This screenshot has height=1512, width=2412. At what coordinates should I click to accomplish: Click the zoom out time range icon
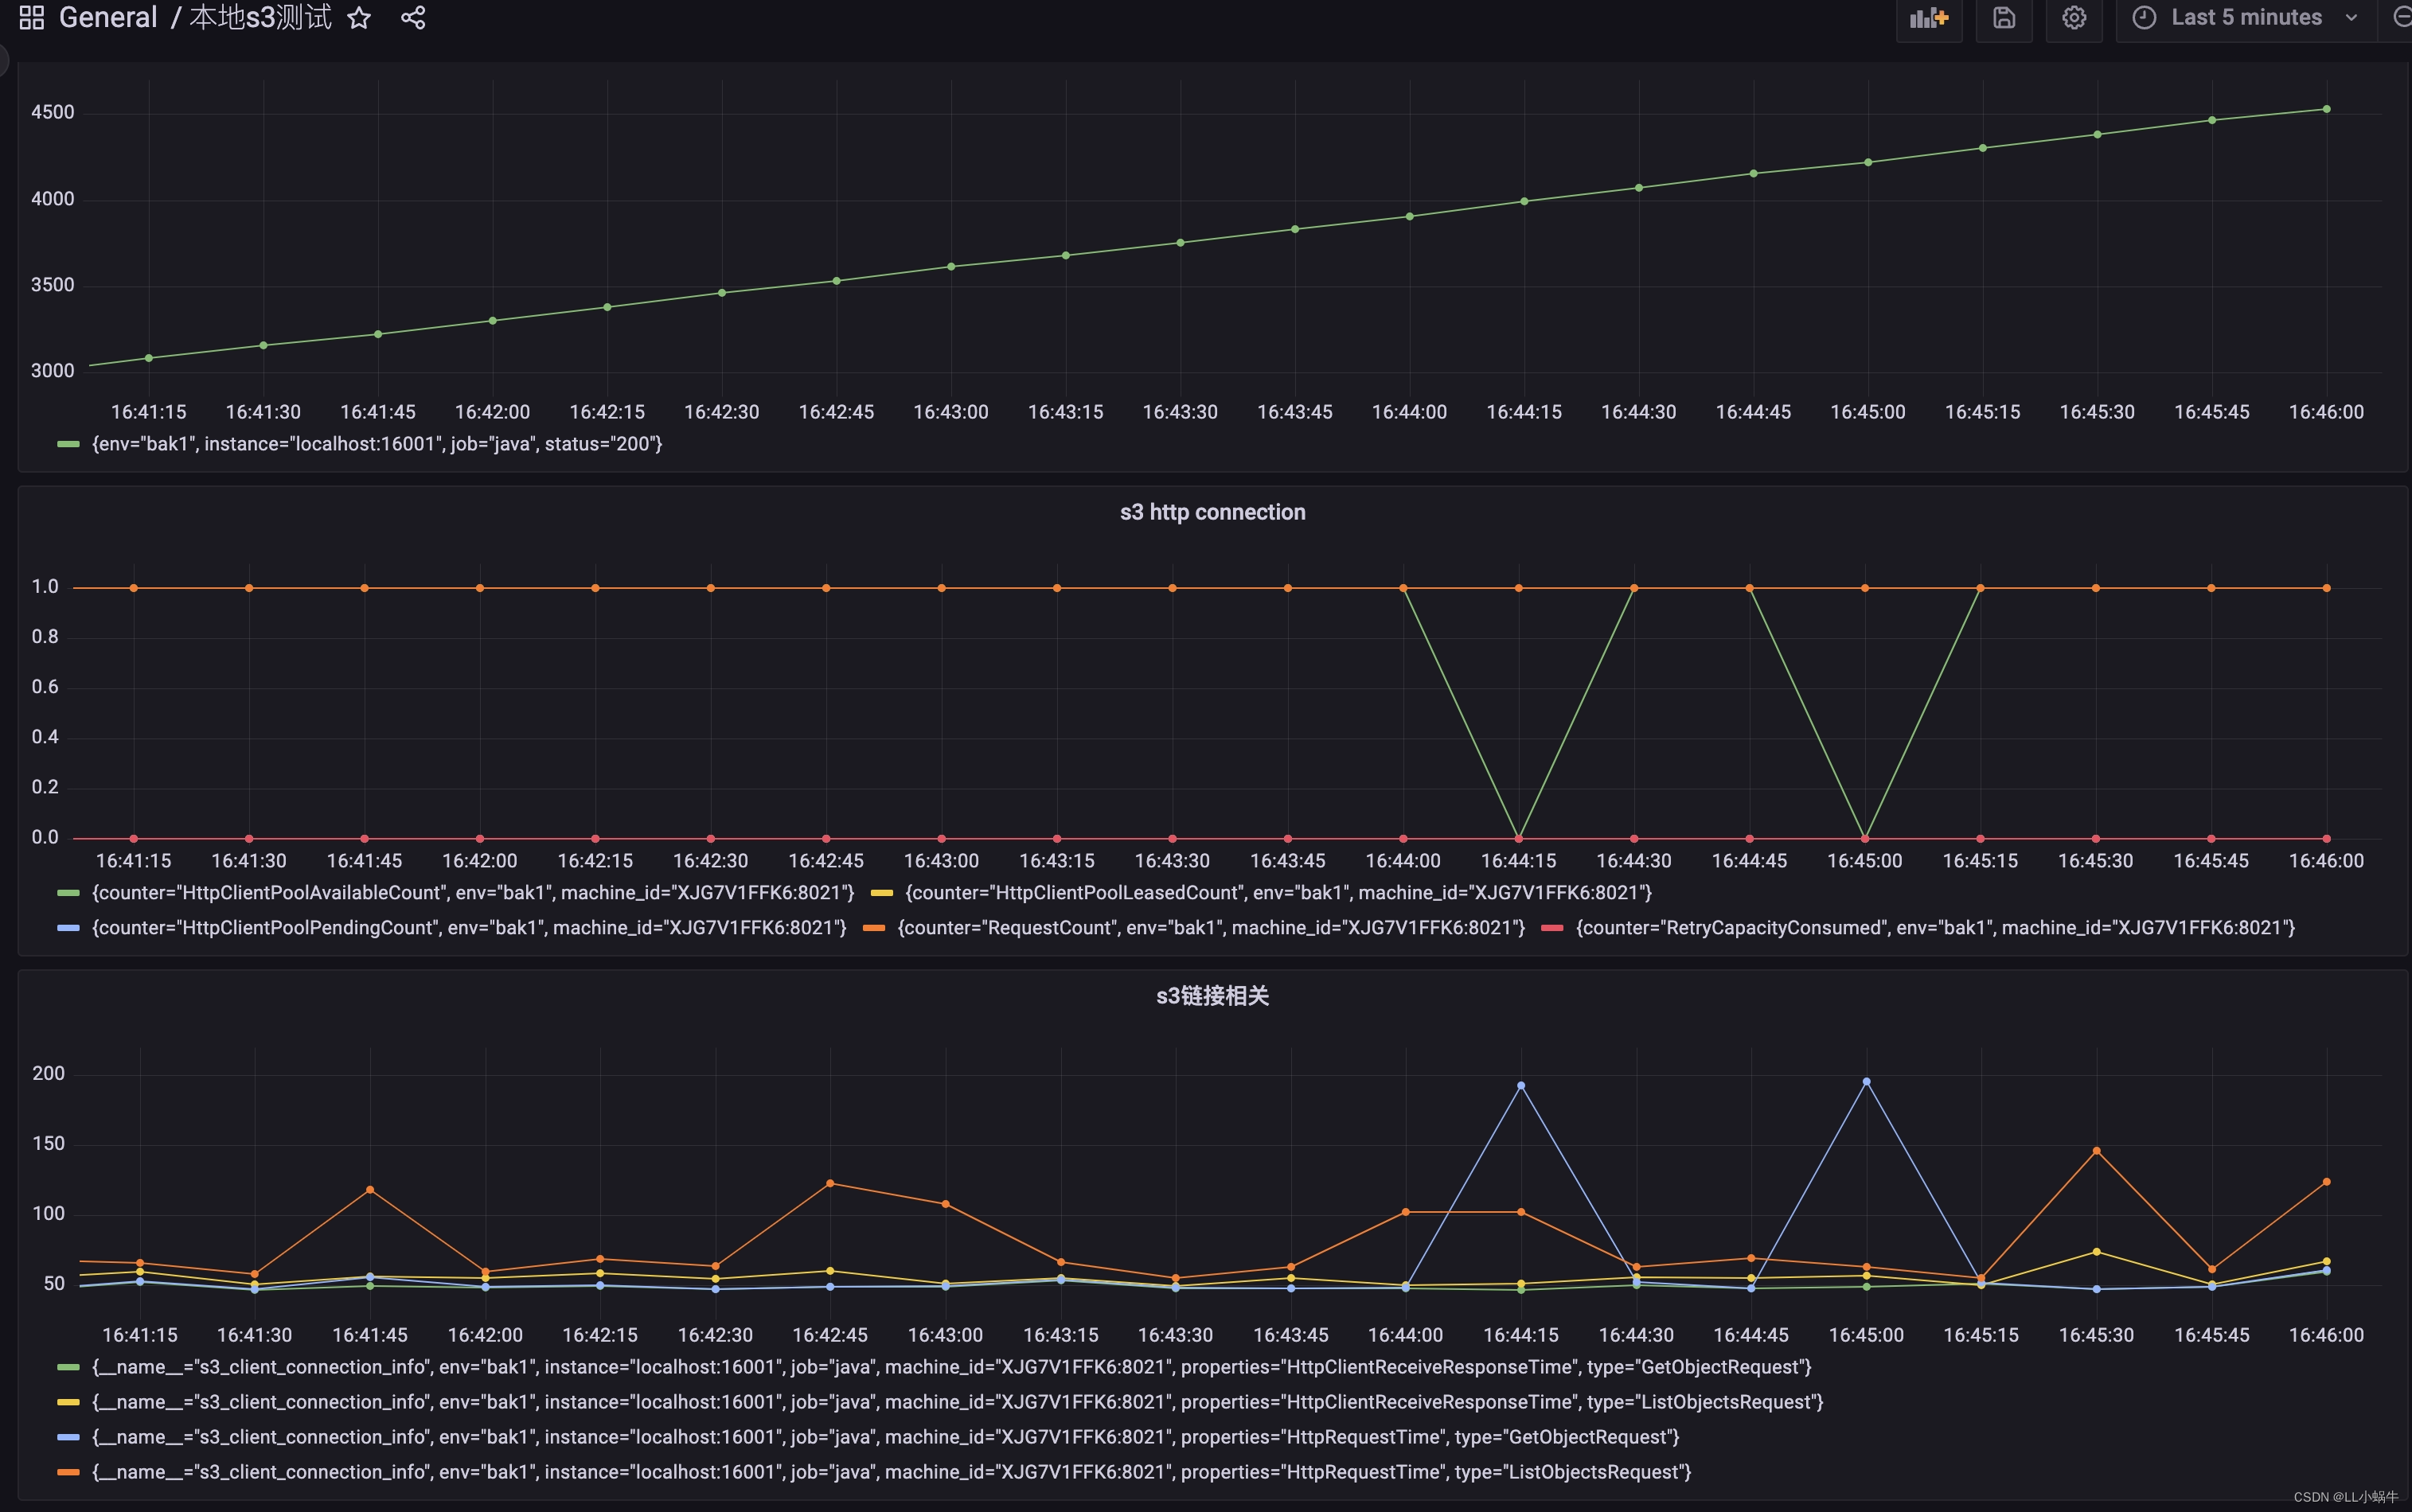pos(2400,18)
